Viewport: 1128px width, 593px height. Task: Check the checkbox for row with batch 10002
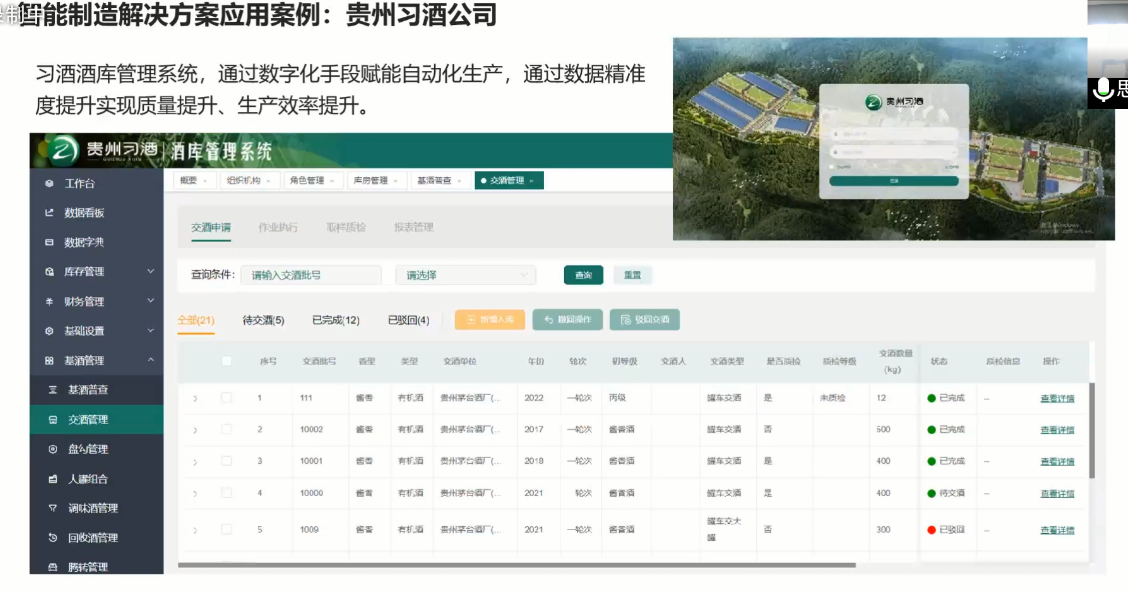click(x=227, y=430)
